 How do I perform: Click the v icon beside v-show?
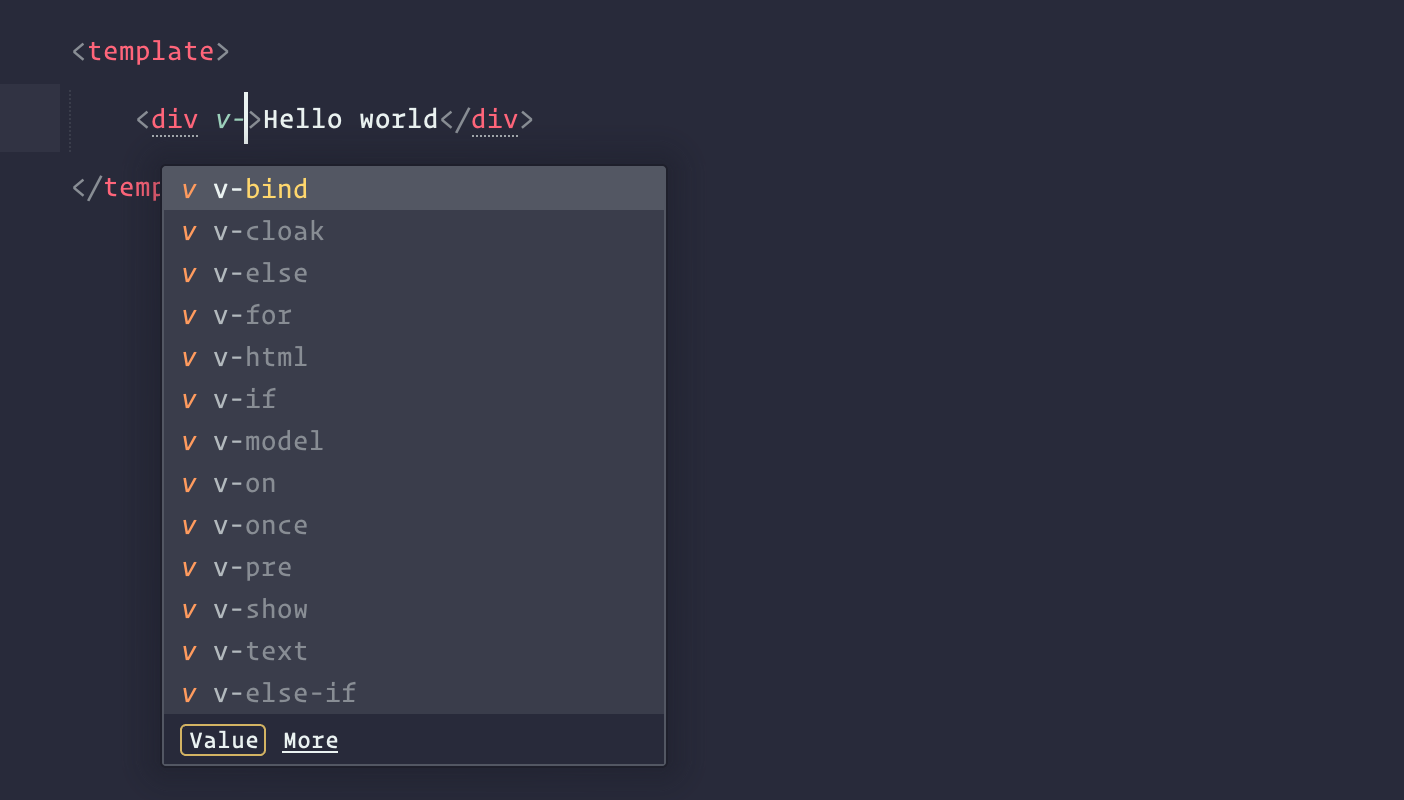tap(189, 610)
